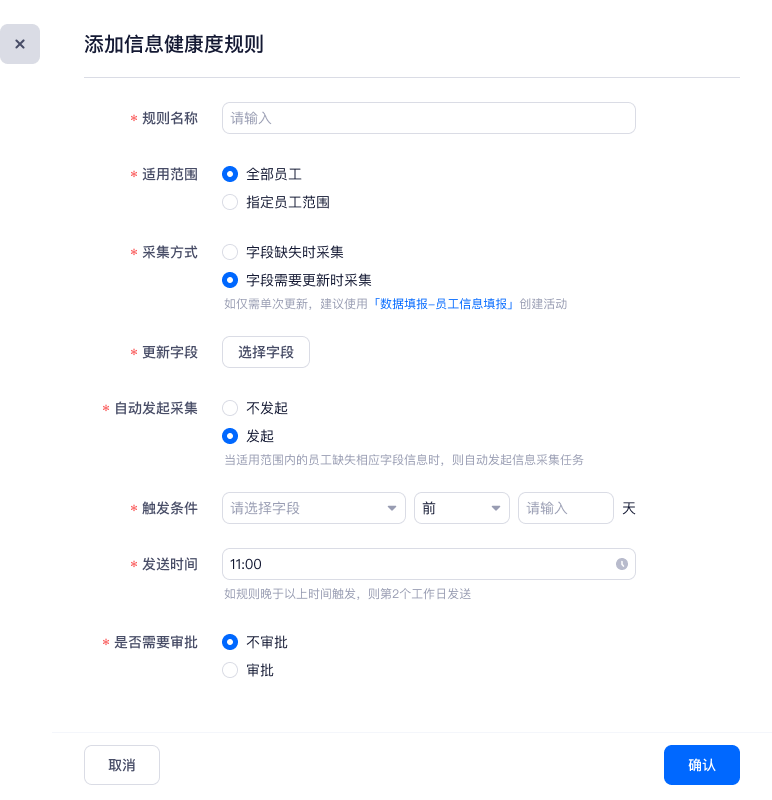Click the clock icon in 发送时间 field
The image size is (772, 800).
621,564
